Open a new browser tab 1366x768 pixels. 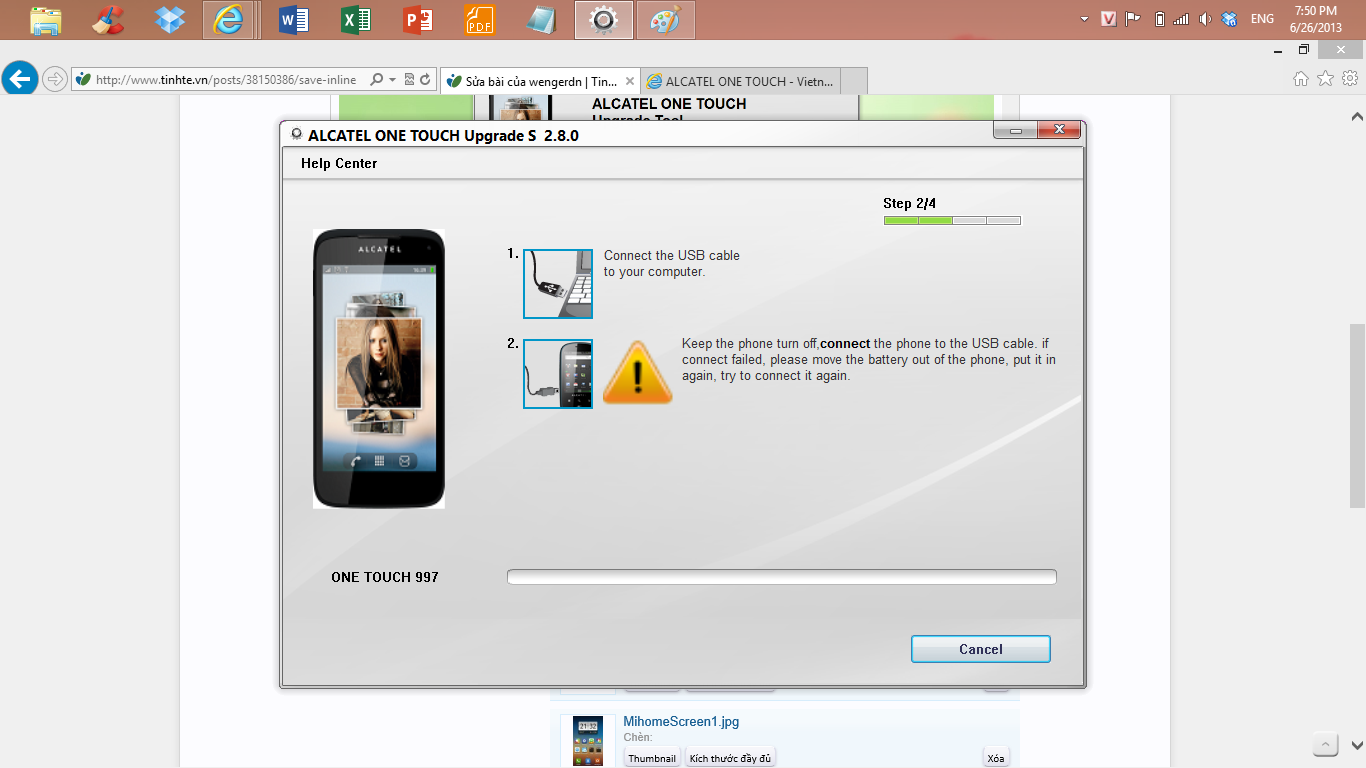click(854, 81)
